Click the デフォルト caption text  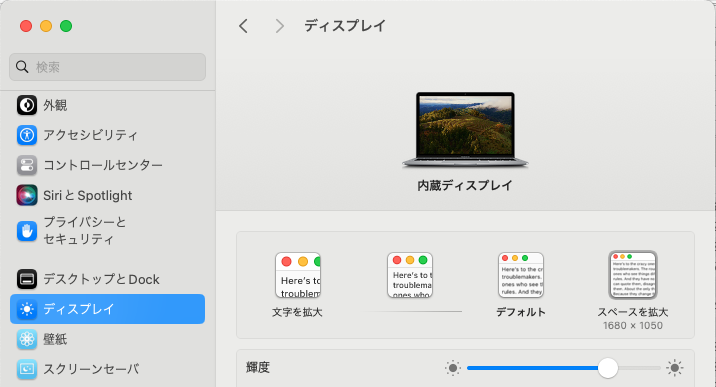point(521,312)
